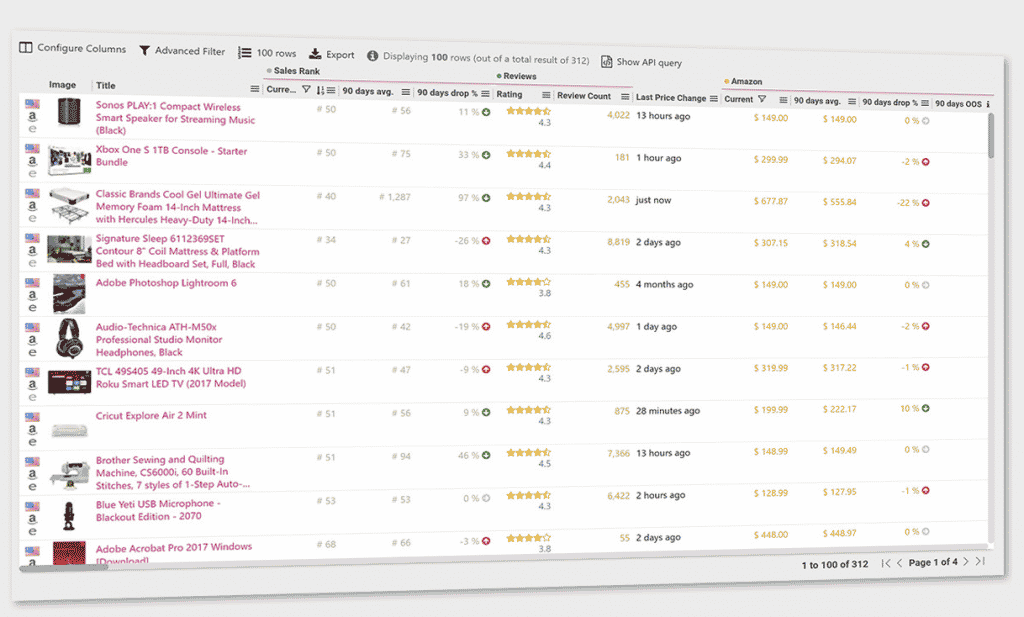Click Sonos PLAY:1 speaker thumbnail
This screenshot has height=617, width=1024.
(69, 112)
